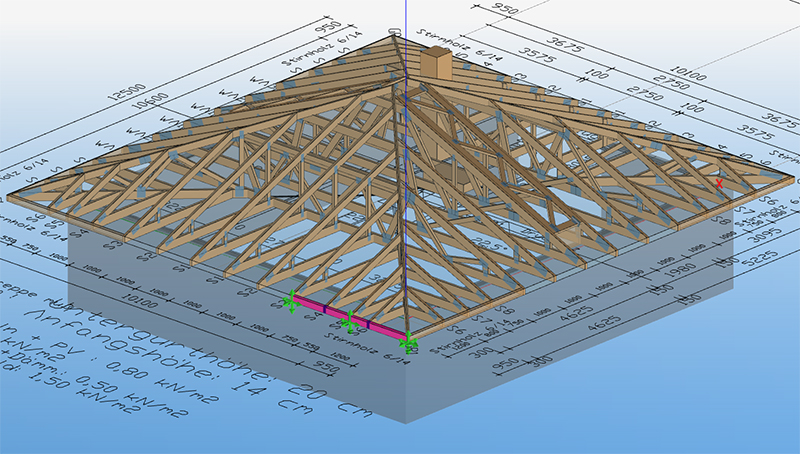This screenshot has width=800, height=454.
Task: Click green support marker at roof corner
Action: (408, 343)
